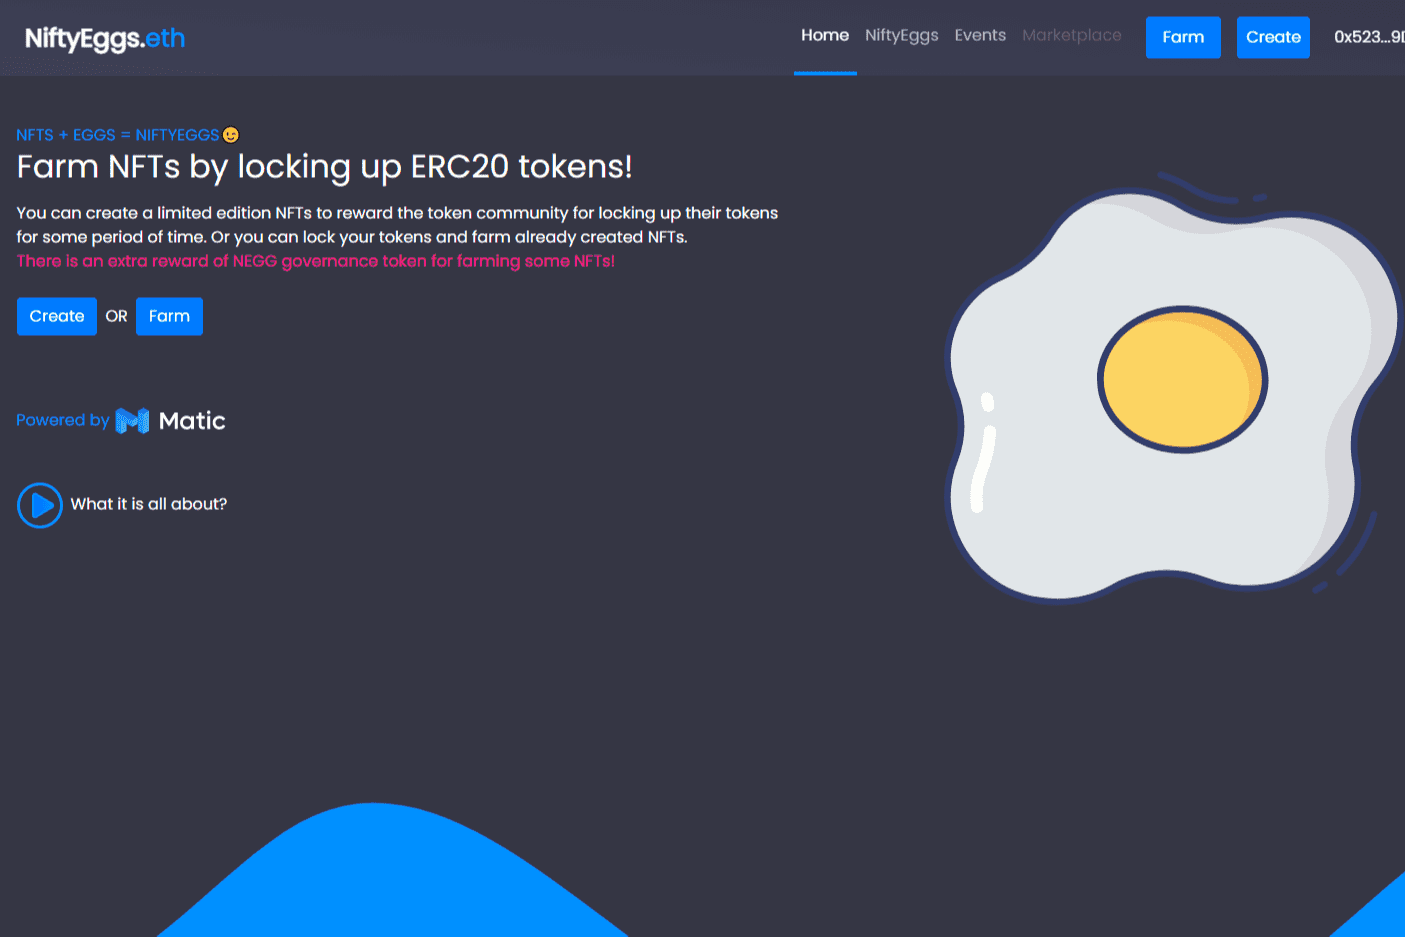Image resolution: width=1405 pixels, height=937 pixels.
Task: Click the pink NEGG governance token notice
Action: coord(315,261)
